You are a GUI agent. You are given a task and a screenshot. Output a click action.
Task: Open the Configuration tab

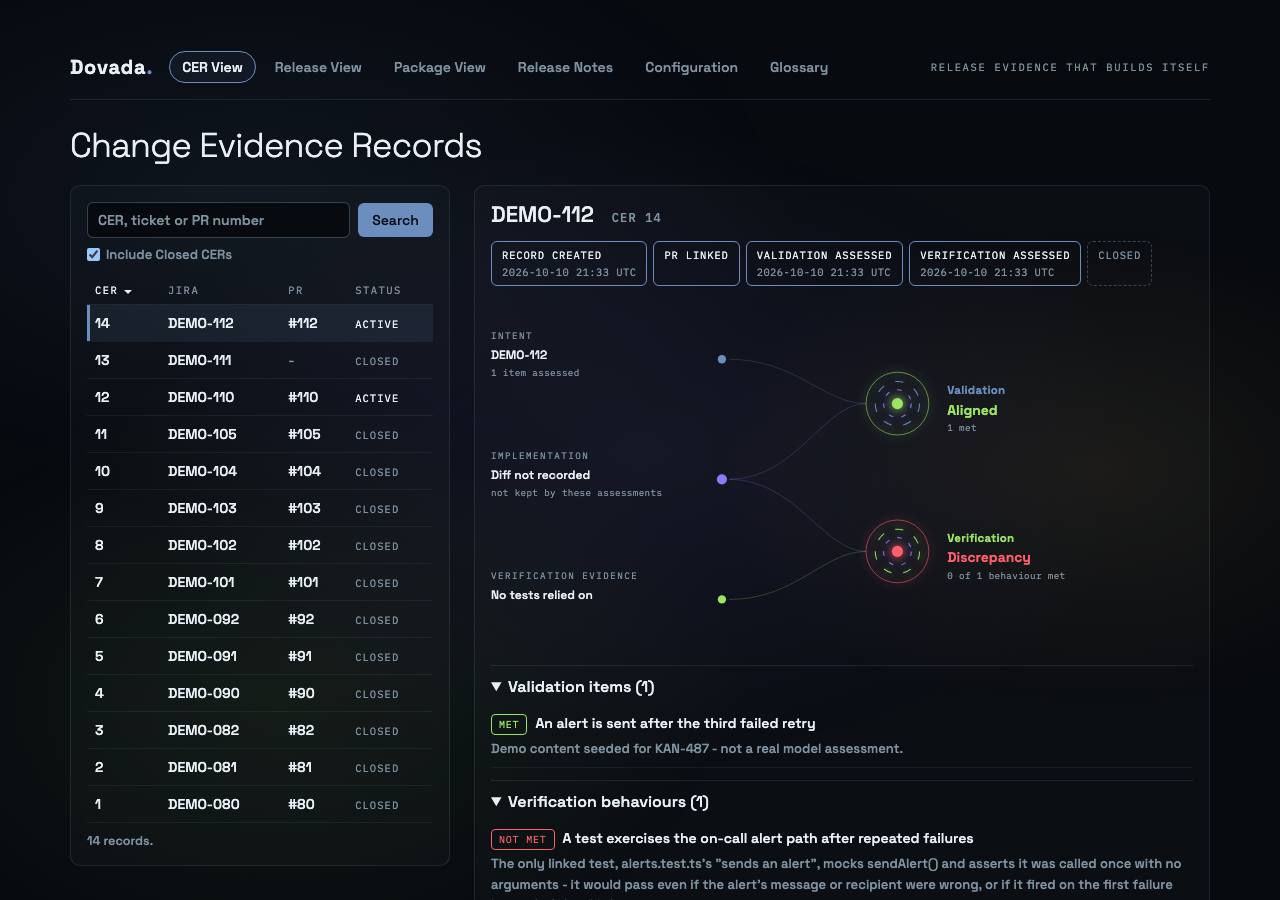pyautogui.click(x=691, y=67)
